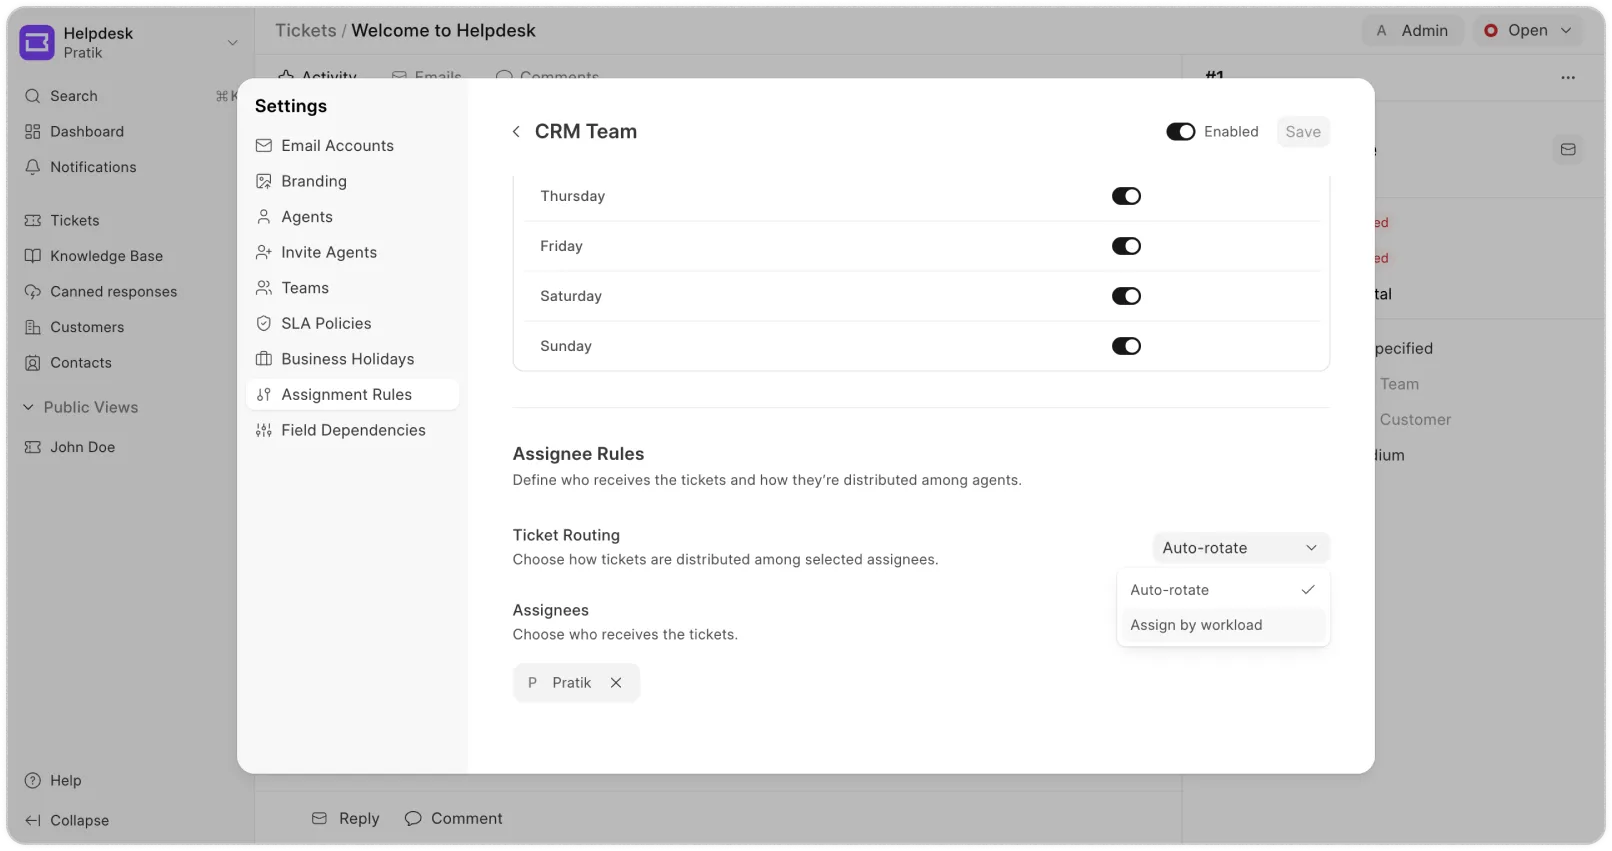
Task: Collapse the Public Views section
Action: [x=29, y=408]
